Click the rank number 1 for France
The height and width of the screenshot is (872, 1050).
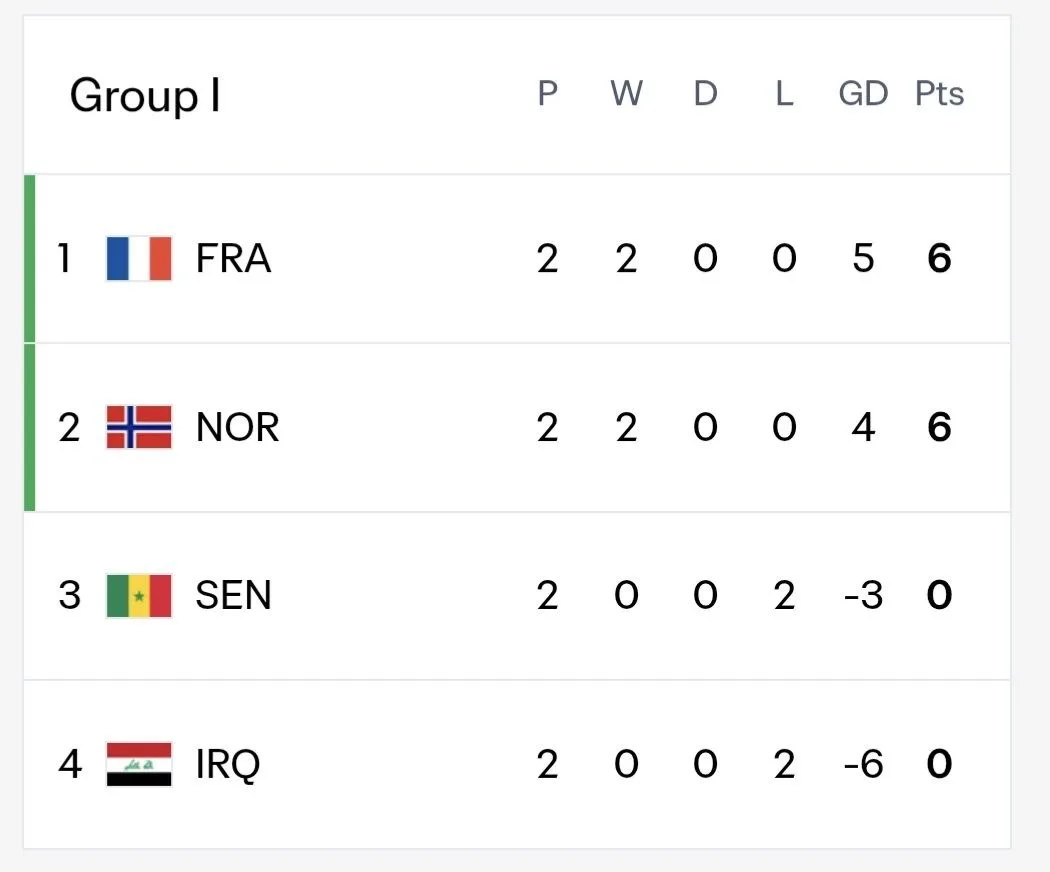[x=64, y=259]
